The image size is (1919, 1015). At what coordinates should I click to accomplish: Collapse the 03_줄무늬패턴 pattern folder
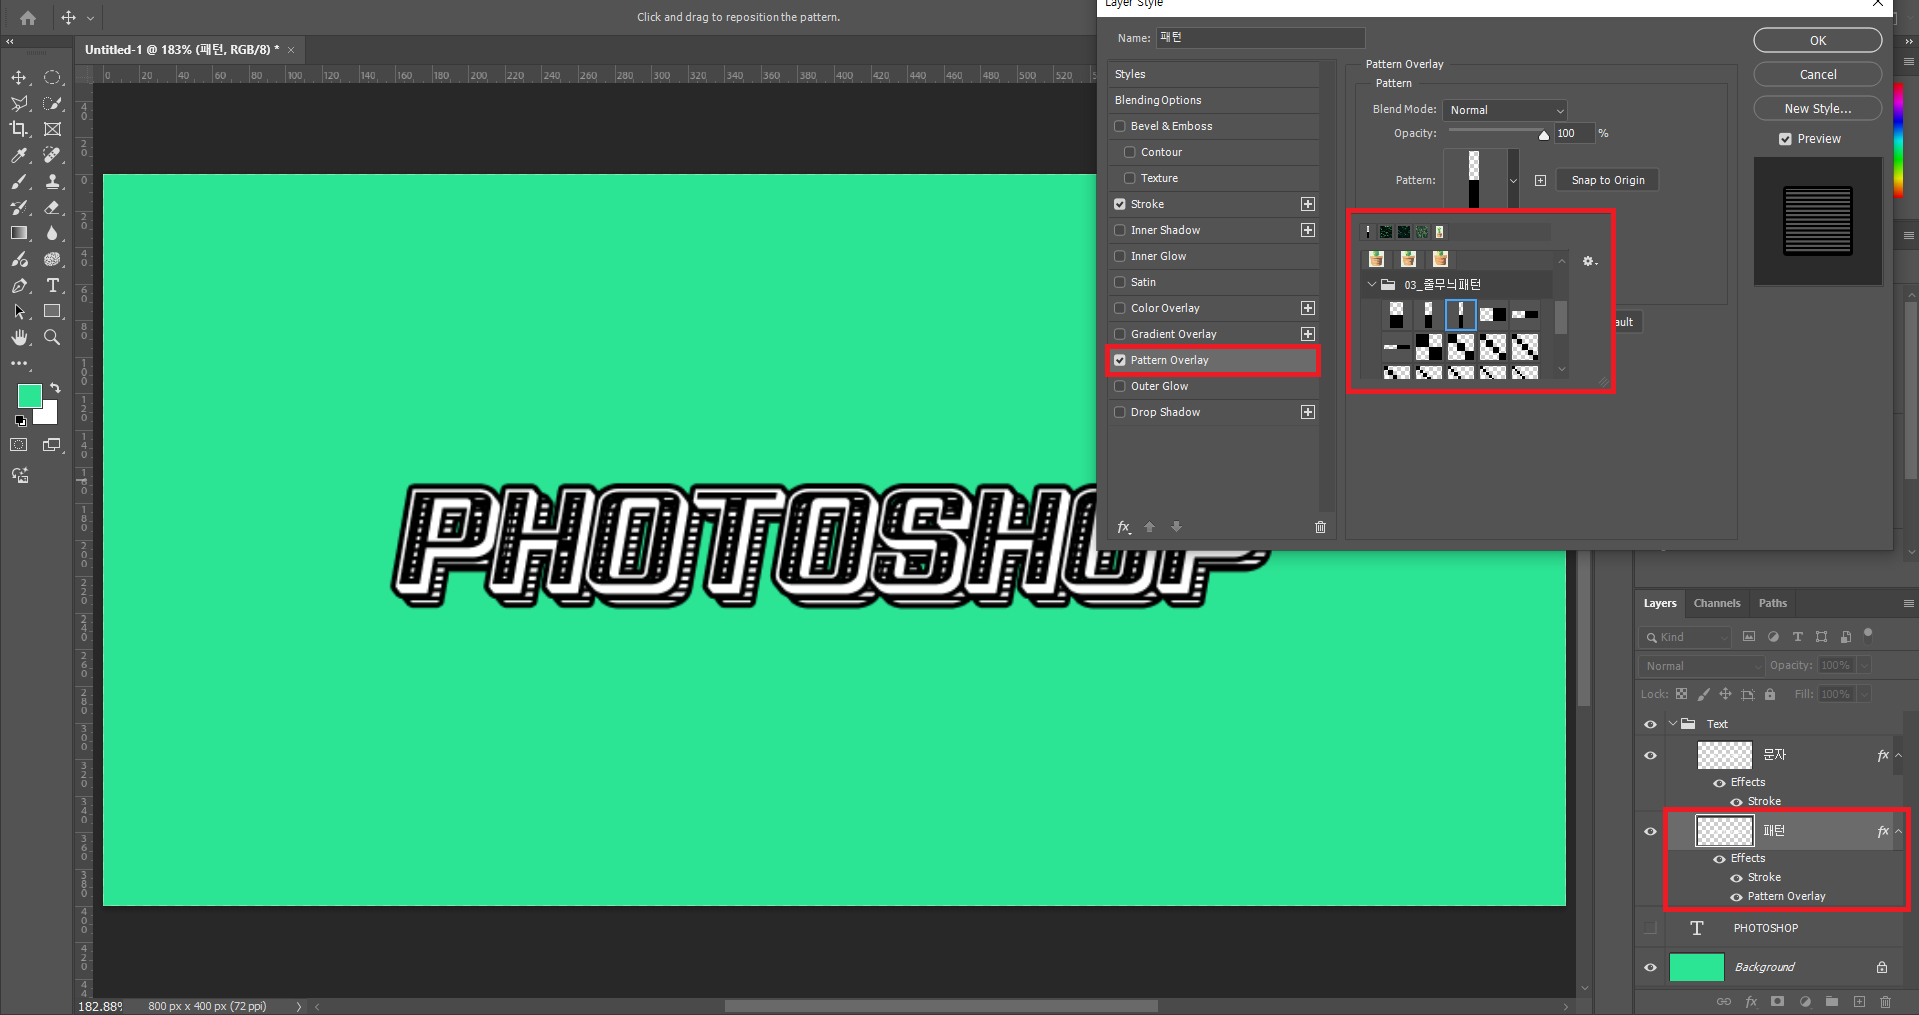(1372, 284)
